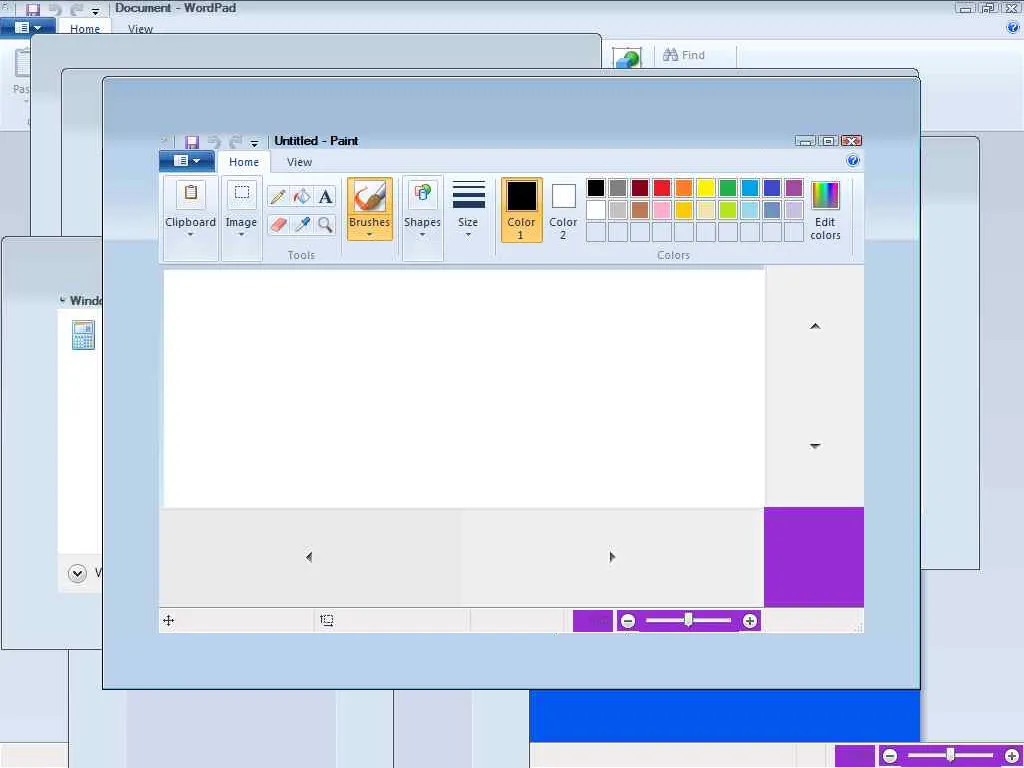Open Paint Help with the question mark icon

coord(853,161)
